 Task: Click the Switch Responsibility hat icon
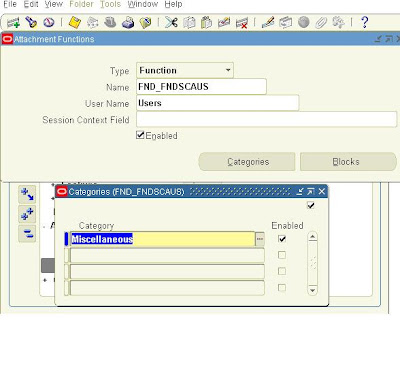110,23
